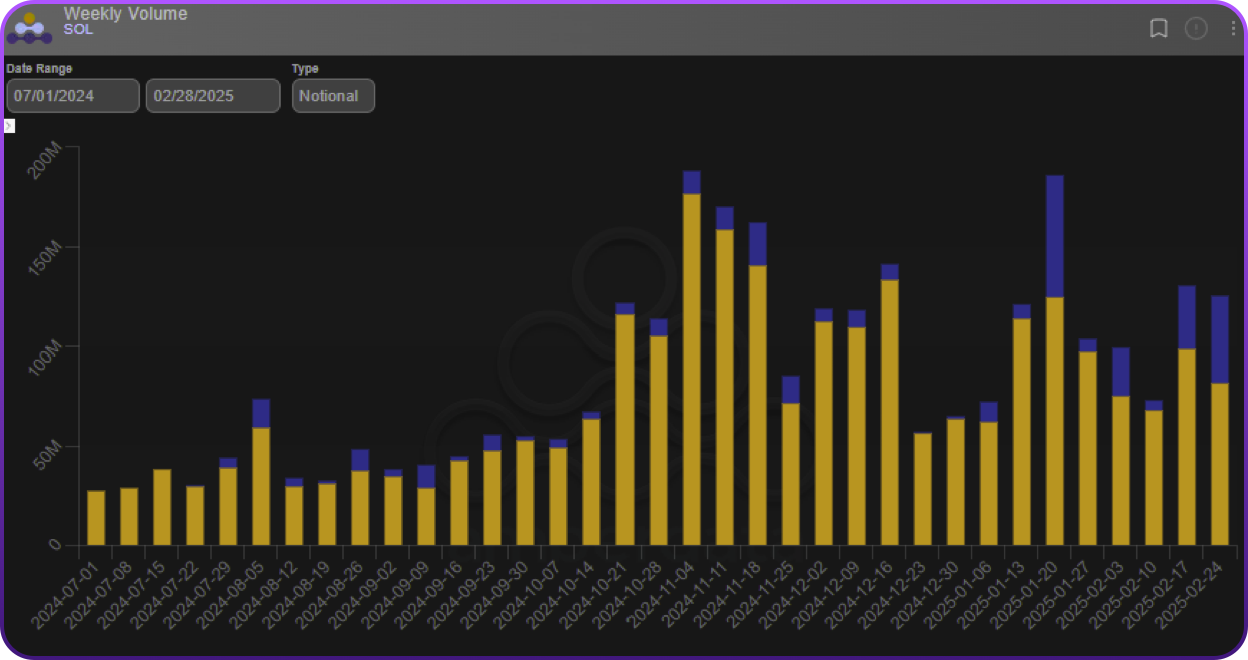Click the yellow bar for 2024-12-16
This screenshot has height=660, width=1248.
pos(889,412)
